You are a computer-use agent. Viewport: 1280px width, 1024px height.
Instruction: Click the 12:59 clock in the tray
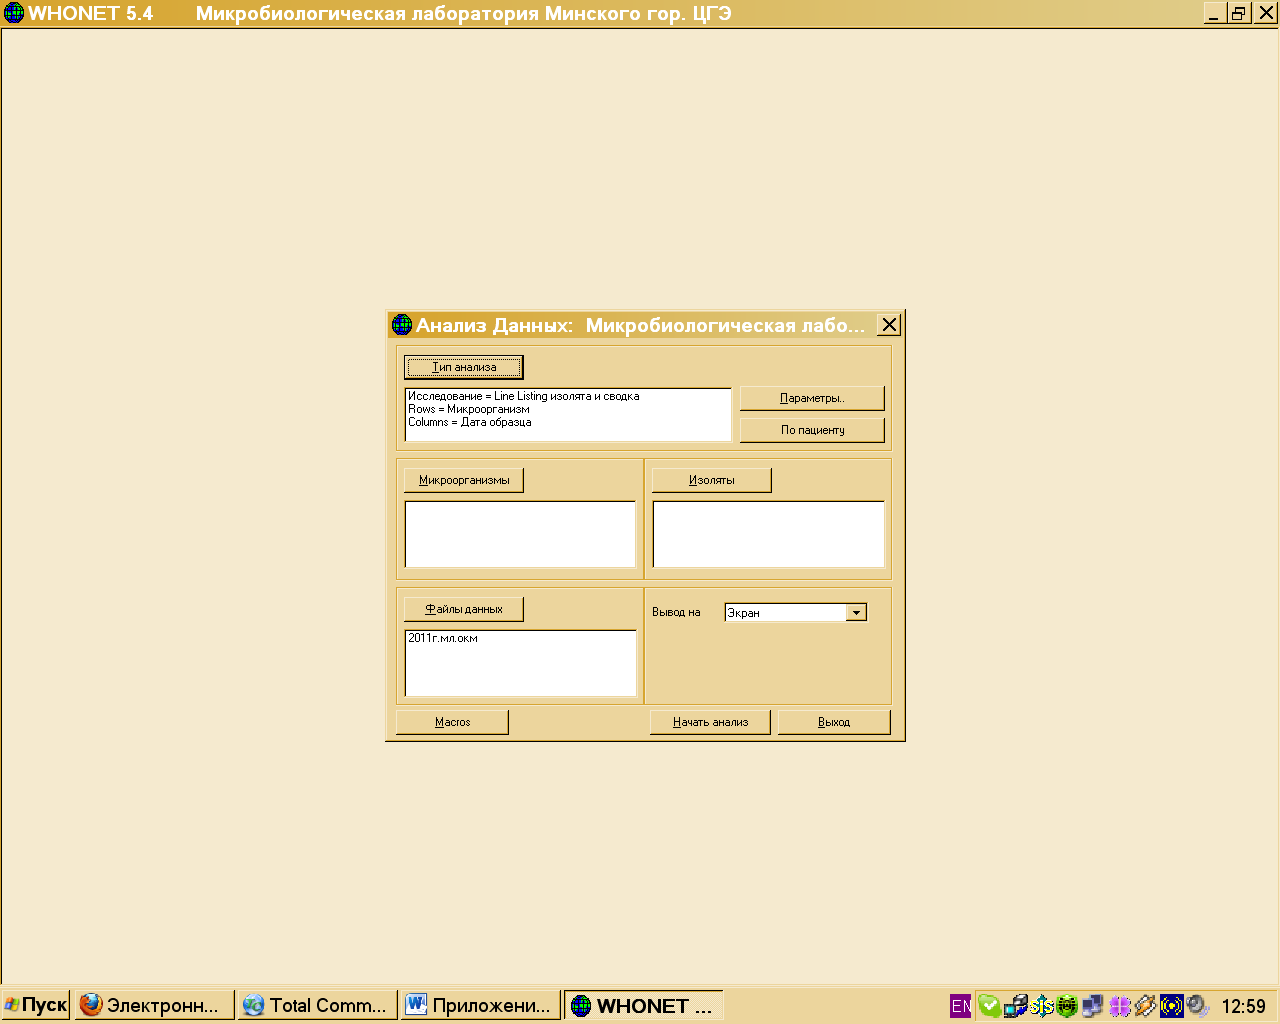tap(1244, 1006)
